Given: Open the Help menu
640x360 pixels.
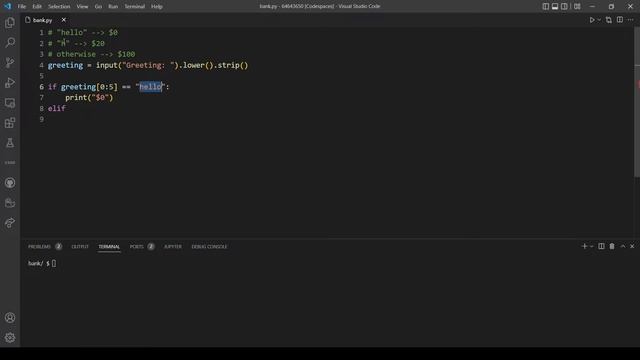Looking at the screenshot, I should [x=157, y=7].
